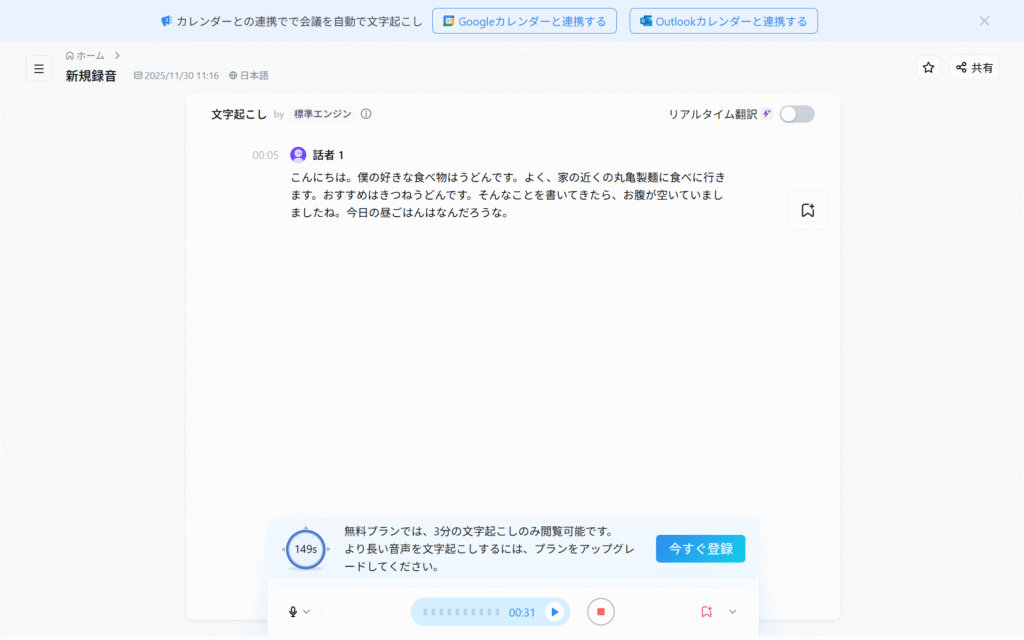Add a red bookmark in recording bar
1024x640 pixels.
pos(706,612)
